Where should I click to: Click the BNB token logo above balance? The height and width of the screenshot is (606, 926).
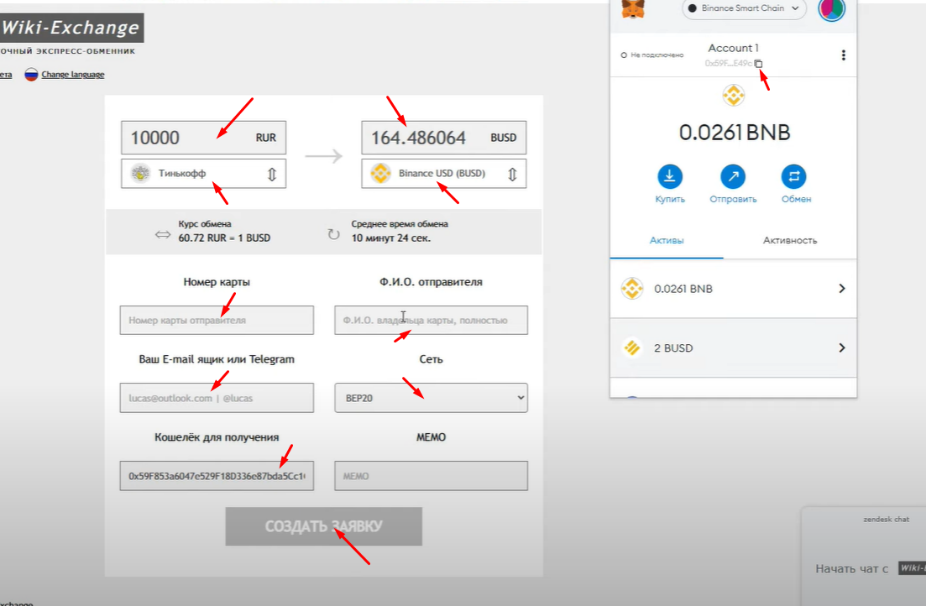[x=733, y=95]
